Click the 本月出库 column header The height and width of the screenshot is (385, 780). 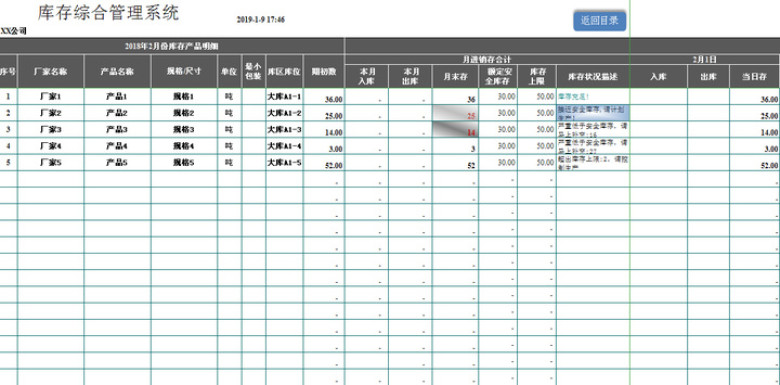tap(410, 76)
